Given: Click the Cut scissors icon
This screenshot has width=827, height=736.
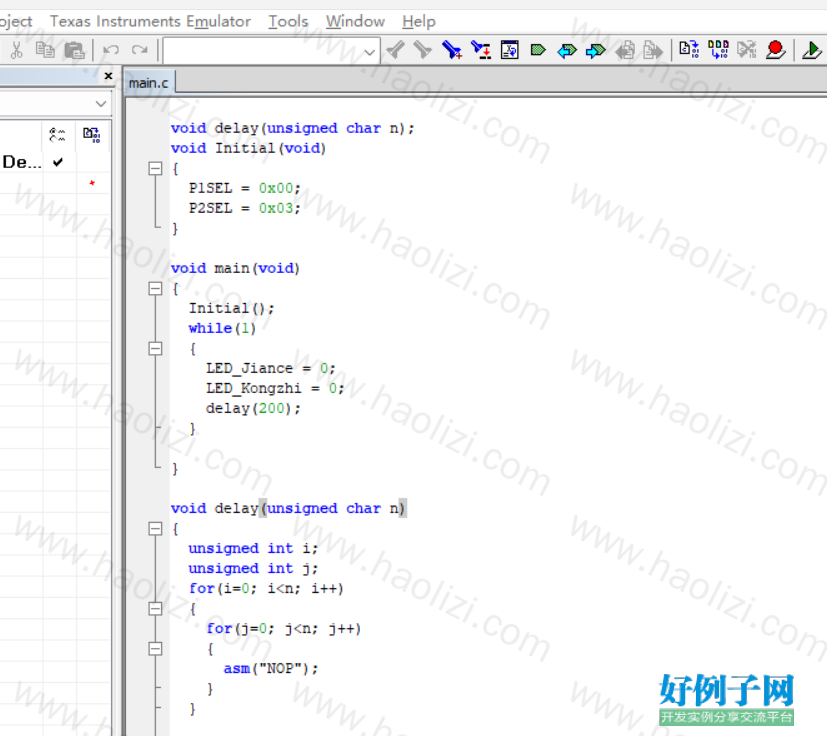Looking at the screenshot, I should point(16,50).
